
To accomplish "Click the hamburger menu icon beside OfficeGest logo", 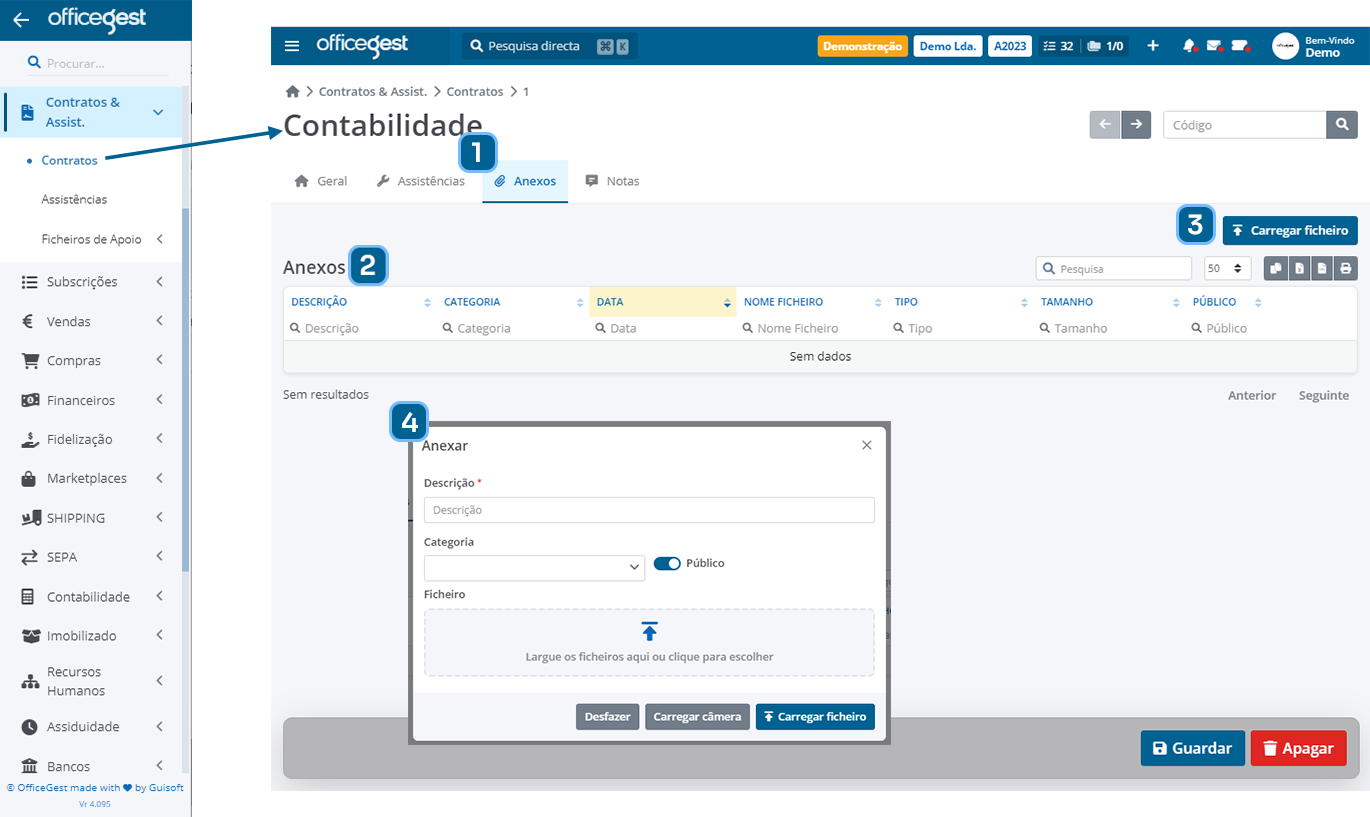I will [x=292, y=45].
